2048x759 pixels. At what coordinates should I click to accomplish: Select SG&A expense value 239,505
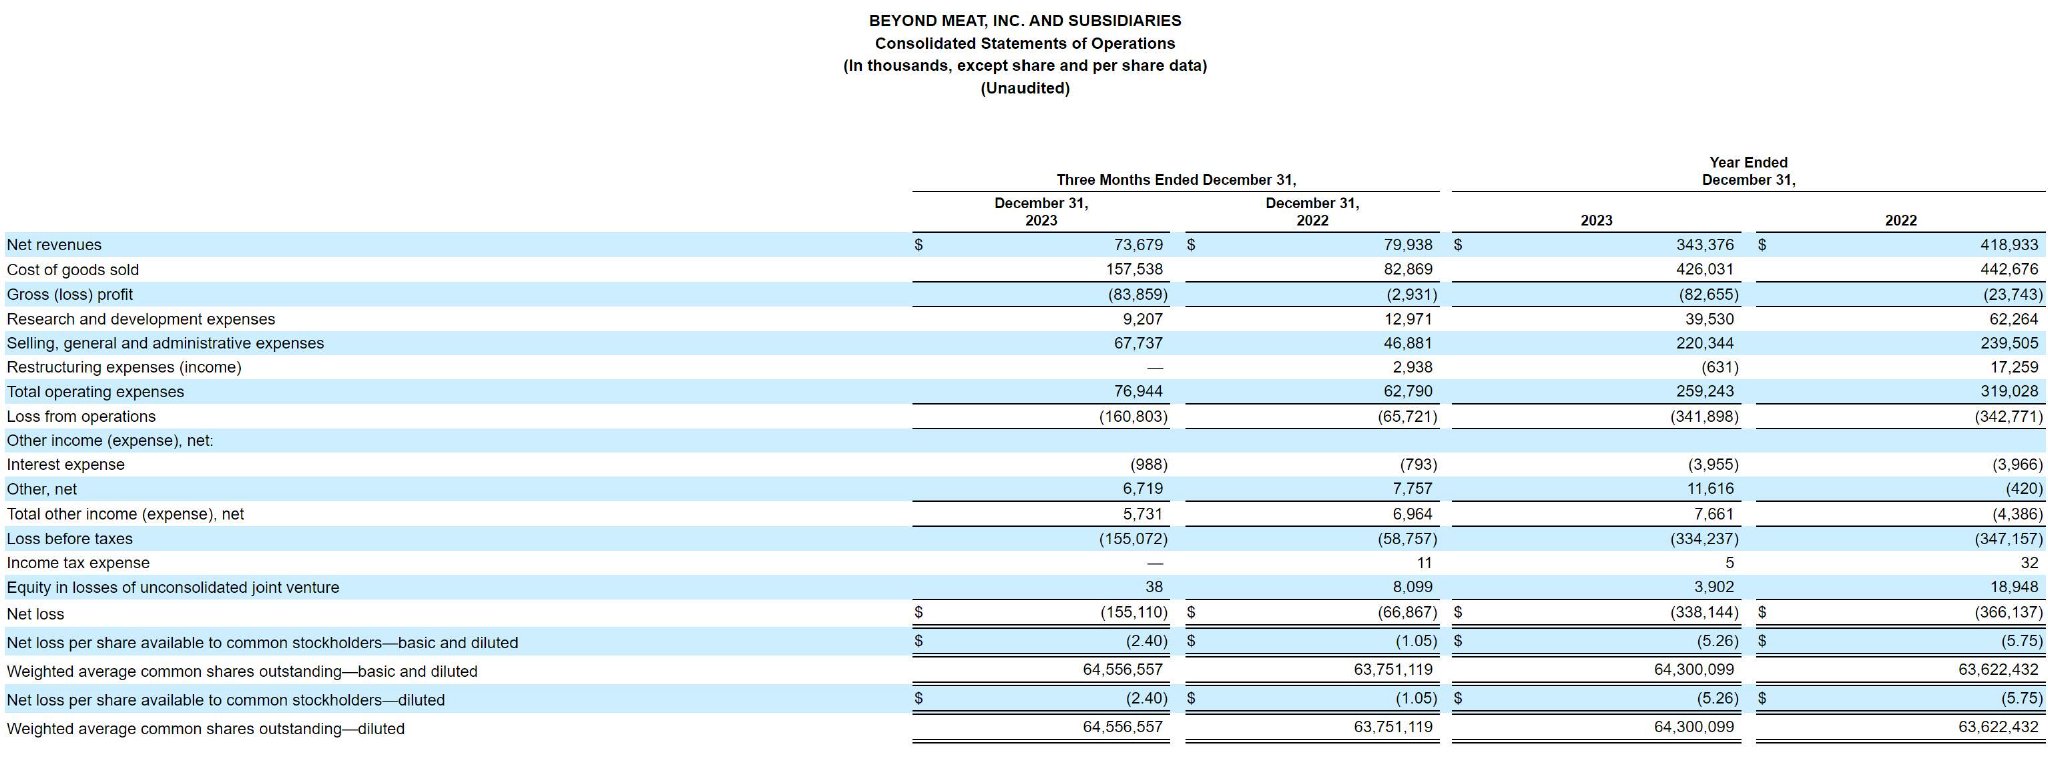[x=2009, y=343]
